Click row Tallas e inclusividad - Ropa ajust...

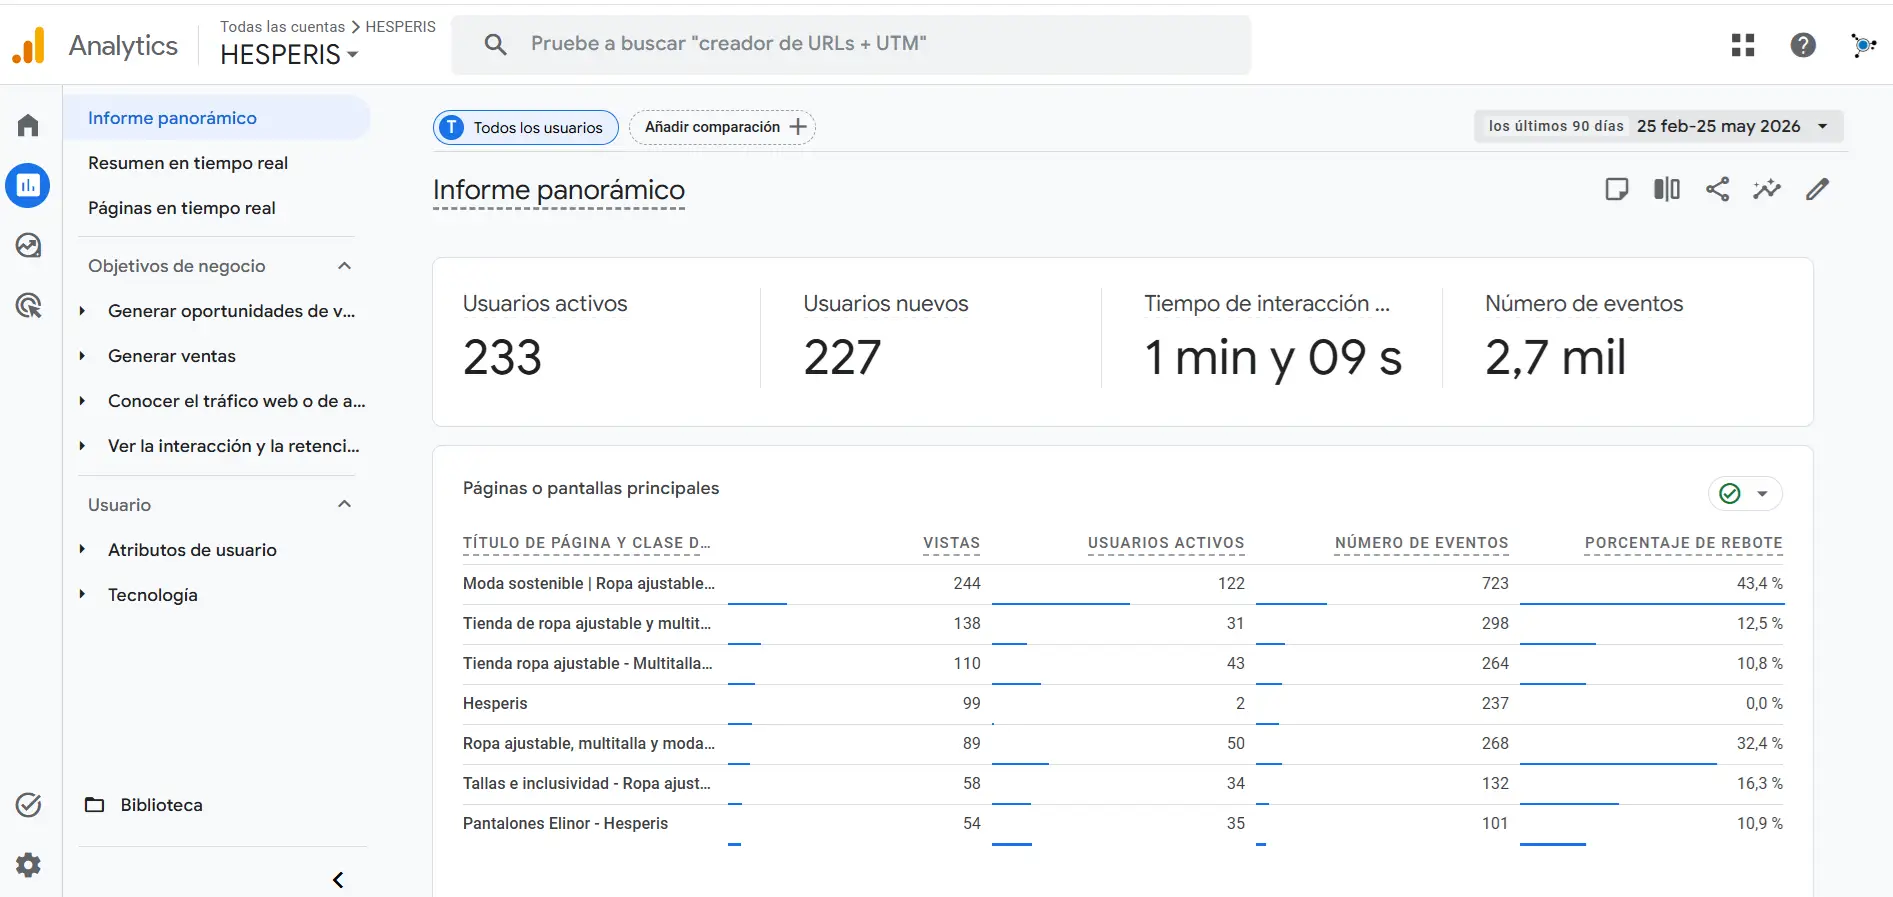click(1123, 784)
